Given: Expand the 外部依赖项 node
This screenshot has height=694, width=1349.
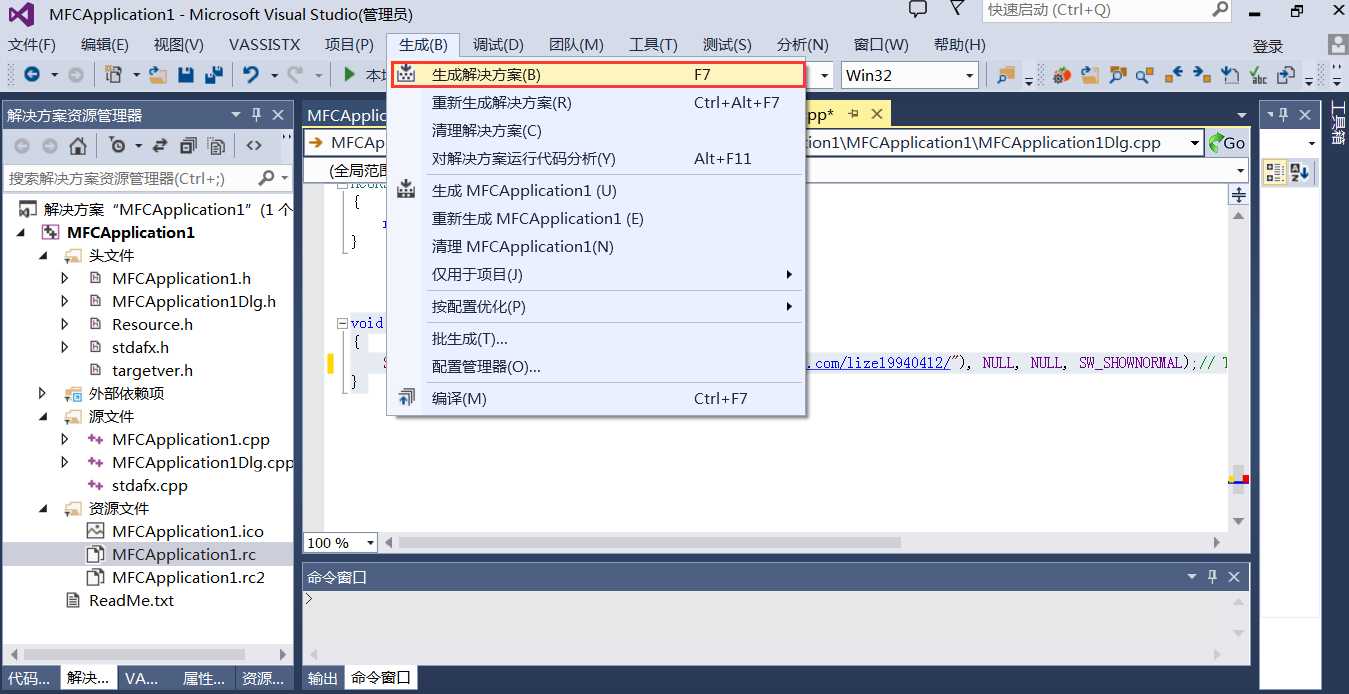Looking at the screenshot, I should (x=42, y=394).
